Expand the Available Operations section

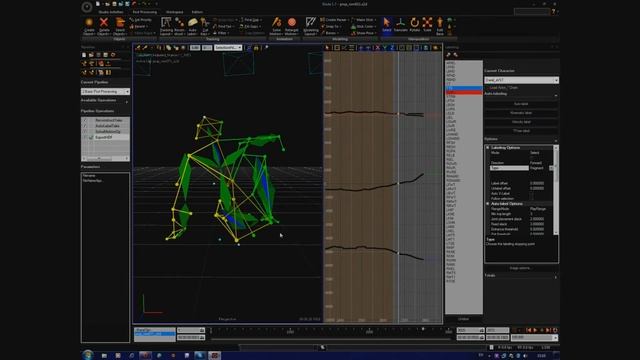tap(127, 101)
